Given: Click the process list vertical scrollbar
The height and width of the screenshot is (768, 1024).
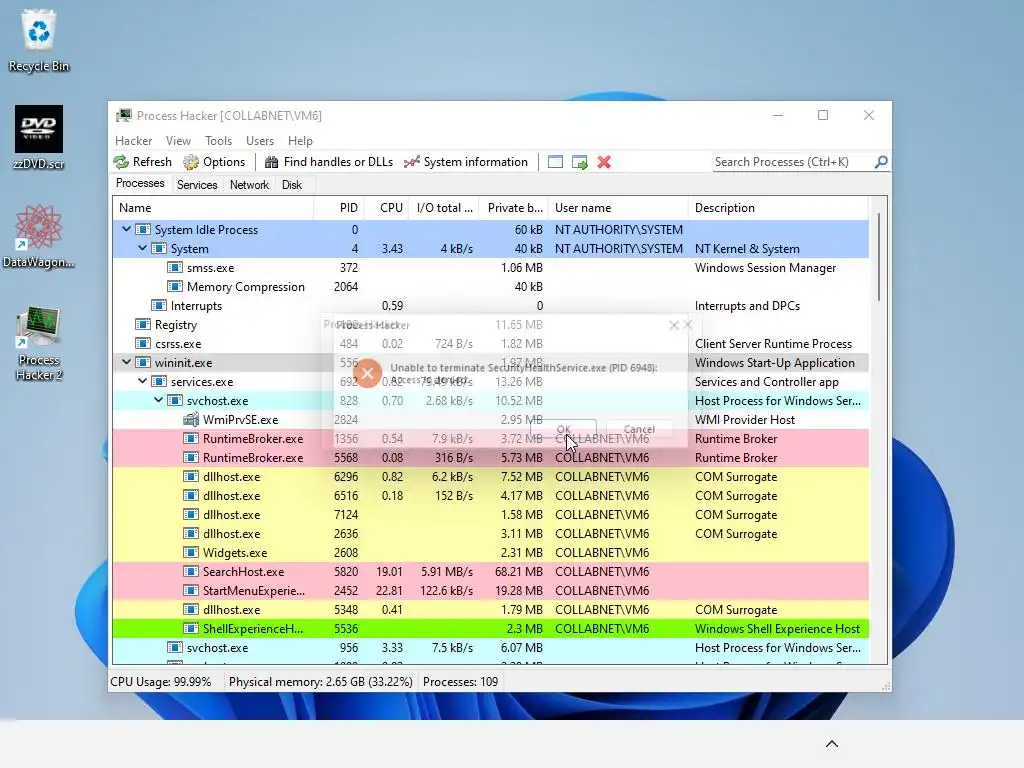Looking at the screenshot, I should [878, 257].
